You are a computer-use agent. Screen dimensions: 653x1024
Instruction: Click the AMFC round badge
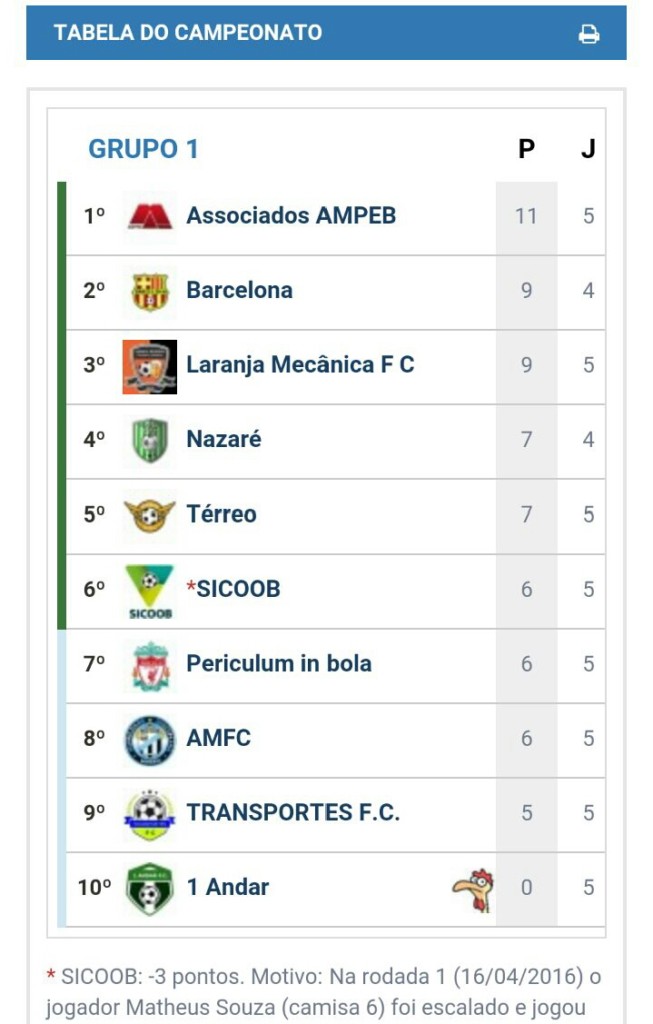(x=150, y=740)
